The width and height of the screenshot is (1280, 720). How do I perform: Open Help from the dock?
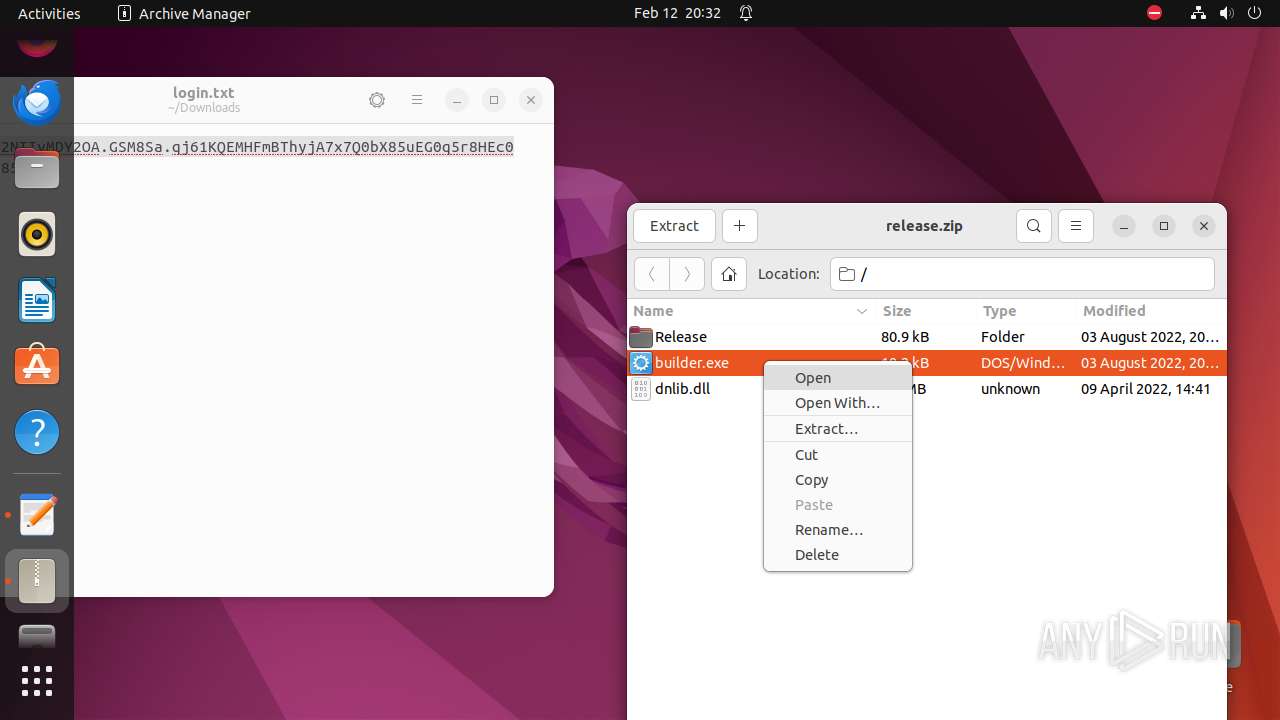click(x=37, y=432)
